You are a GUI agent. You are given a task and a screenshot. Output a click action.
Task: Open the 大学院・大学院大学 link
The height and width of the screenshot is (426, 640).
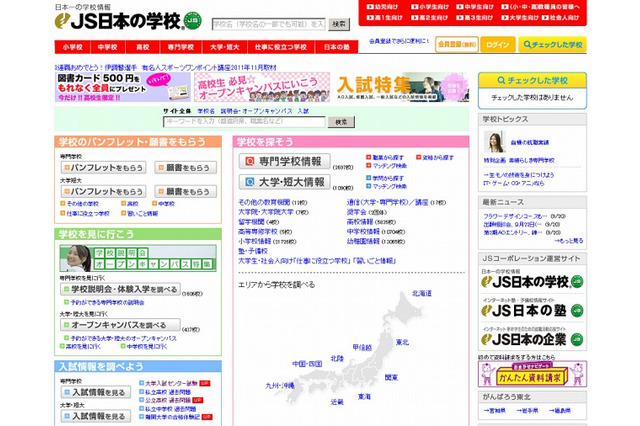pyautogui.click(x=266, y=212)
